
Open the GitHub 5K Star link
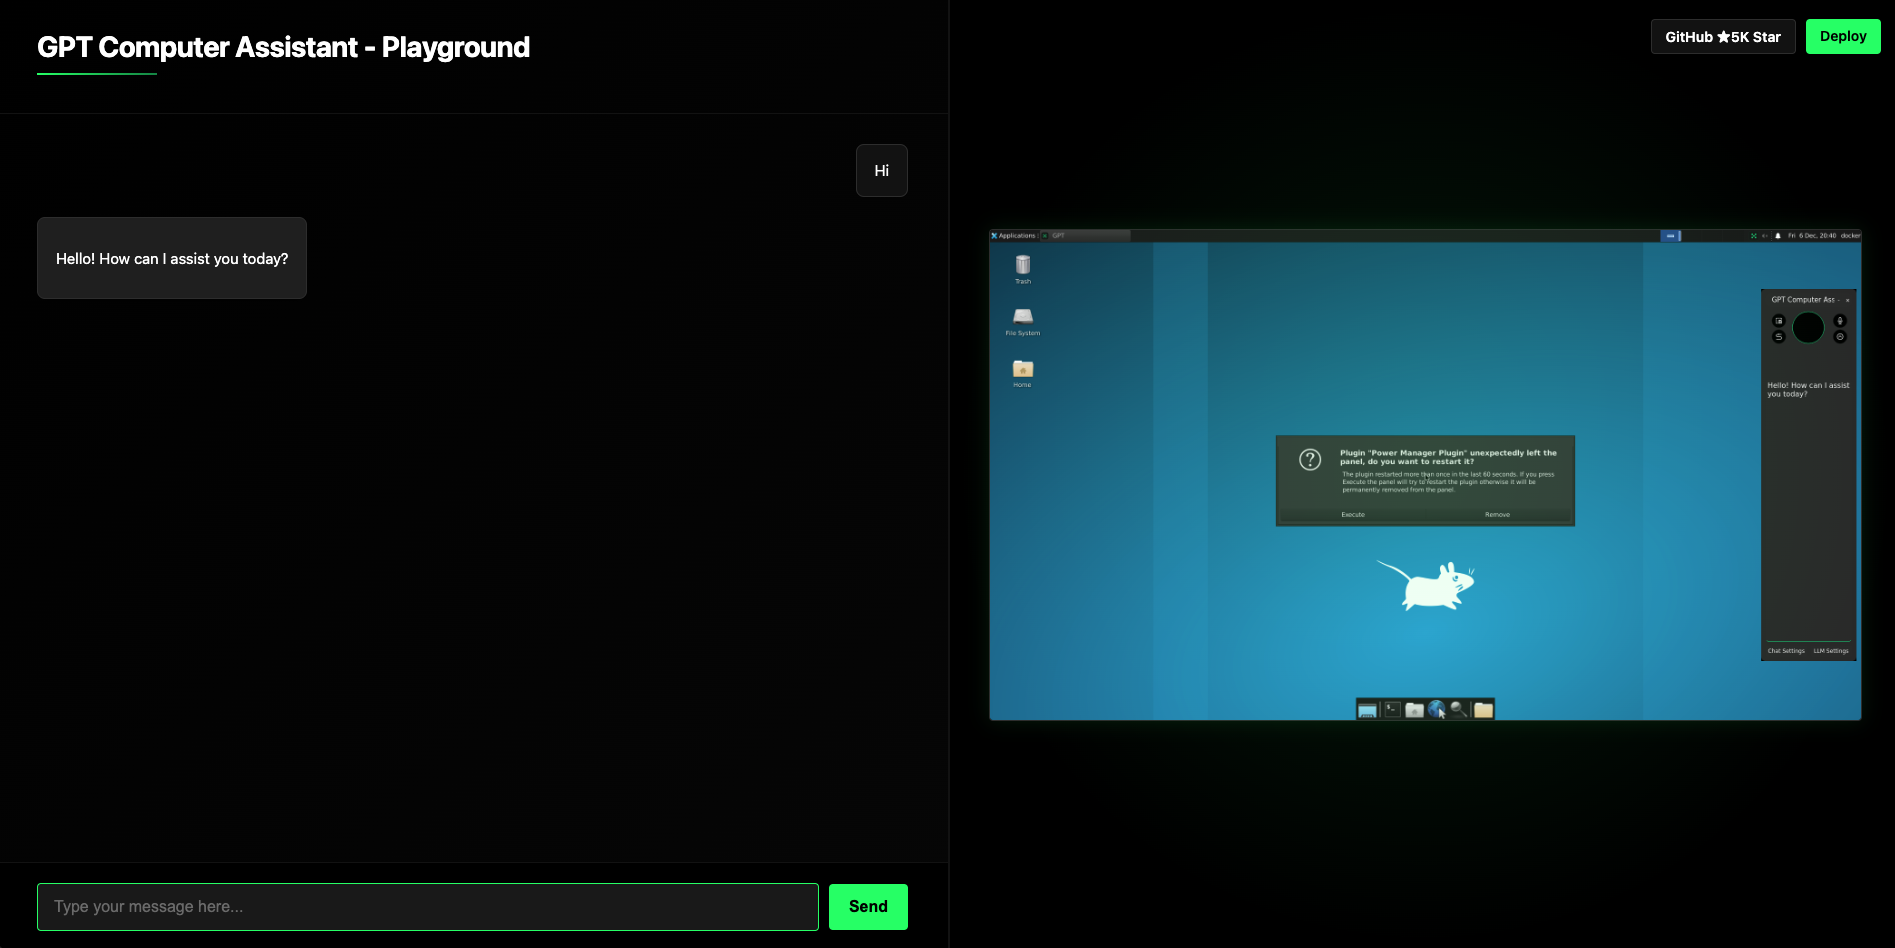point(1723,37)
